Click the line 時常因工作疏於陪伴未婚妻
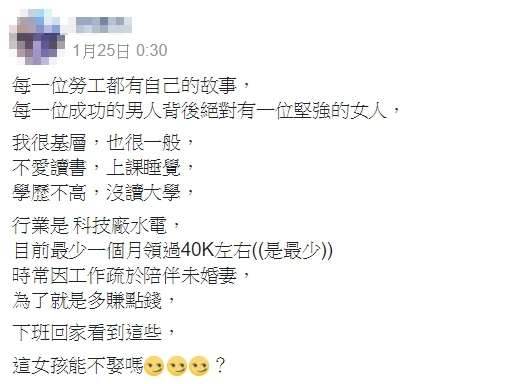 [124, 276]
